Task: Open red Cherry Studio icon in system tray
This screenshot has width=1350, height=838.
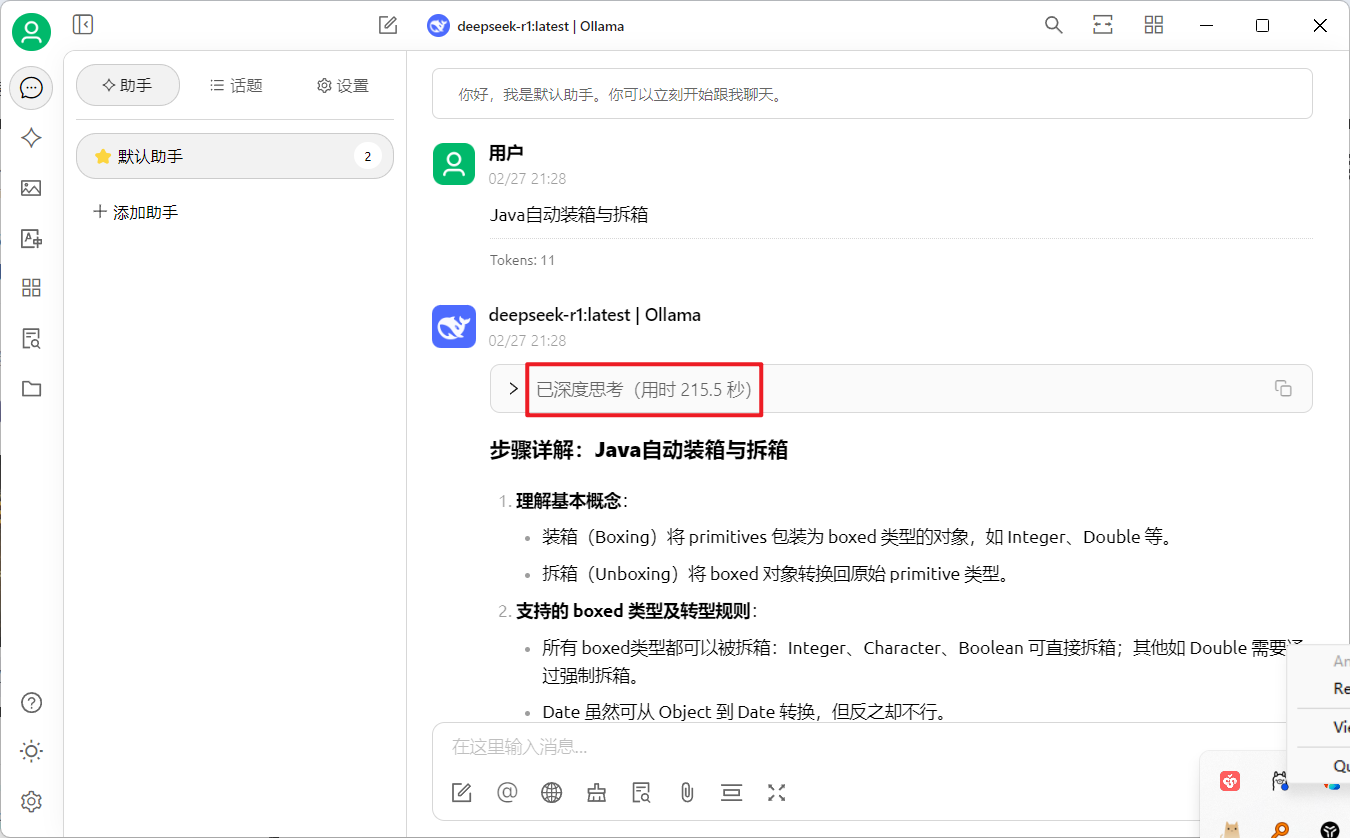Action: coord(1230,781)
